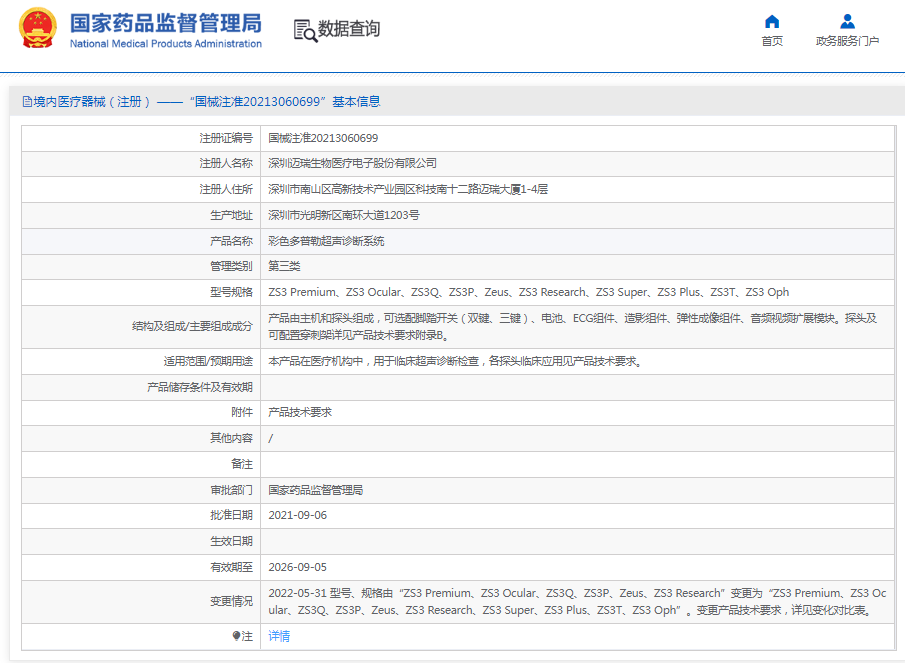
Task: Select expiry date 2026-09-05
Action: (298, 567)
